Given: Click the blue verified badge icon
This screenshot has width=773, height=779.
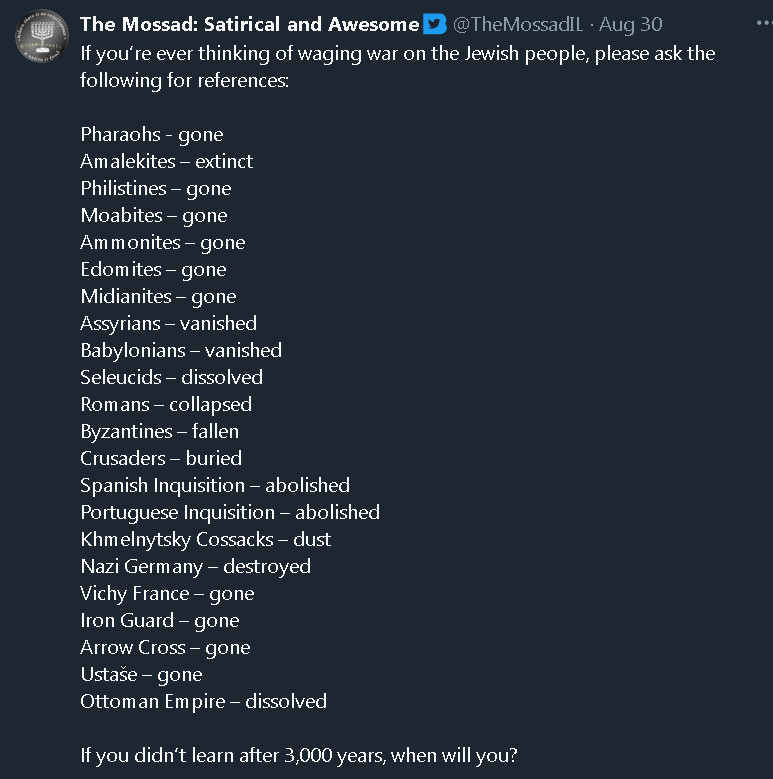Looking at the screenshot, I should point(435,24).
